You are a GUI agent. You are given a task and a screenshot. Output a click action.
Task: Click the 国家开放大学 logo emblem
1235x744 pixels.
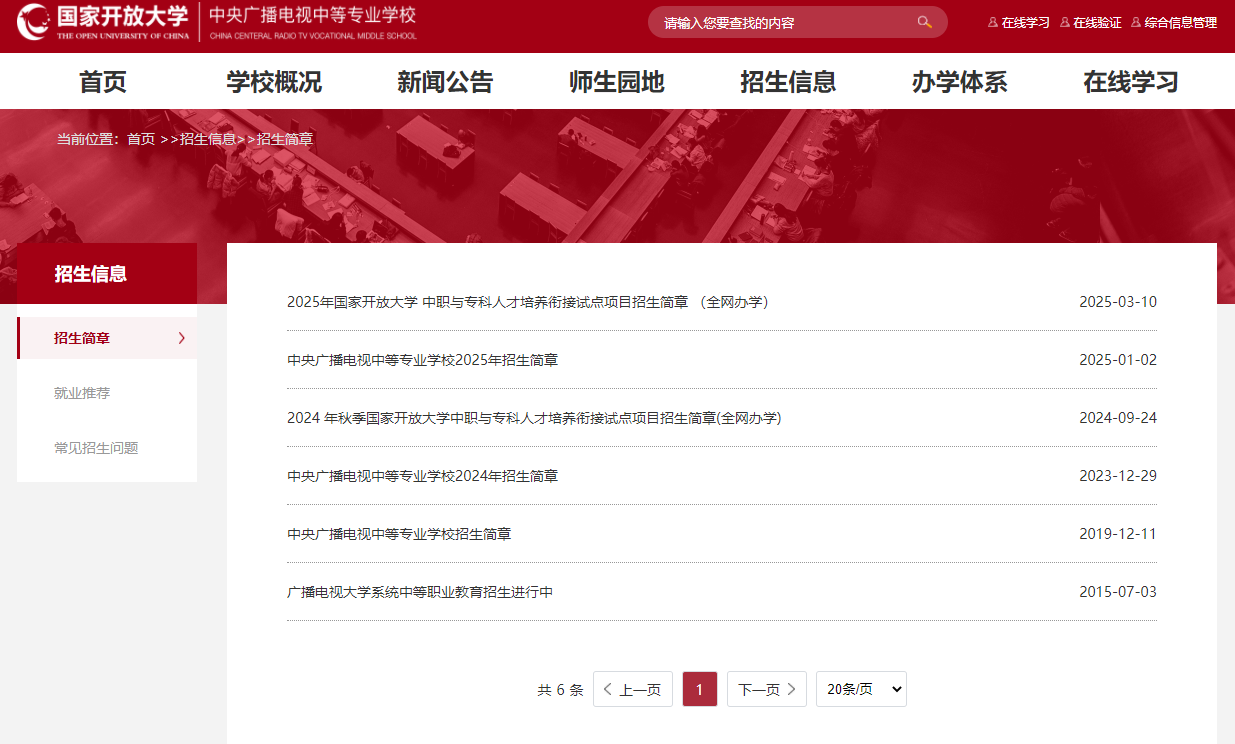click(x=34, y=20)
